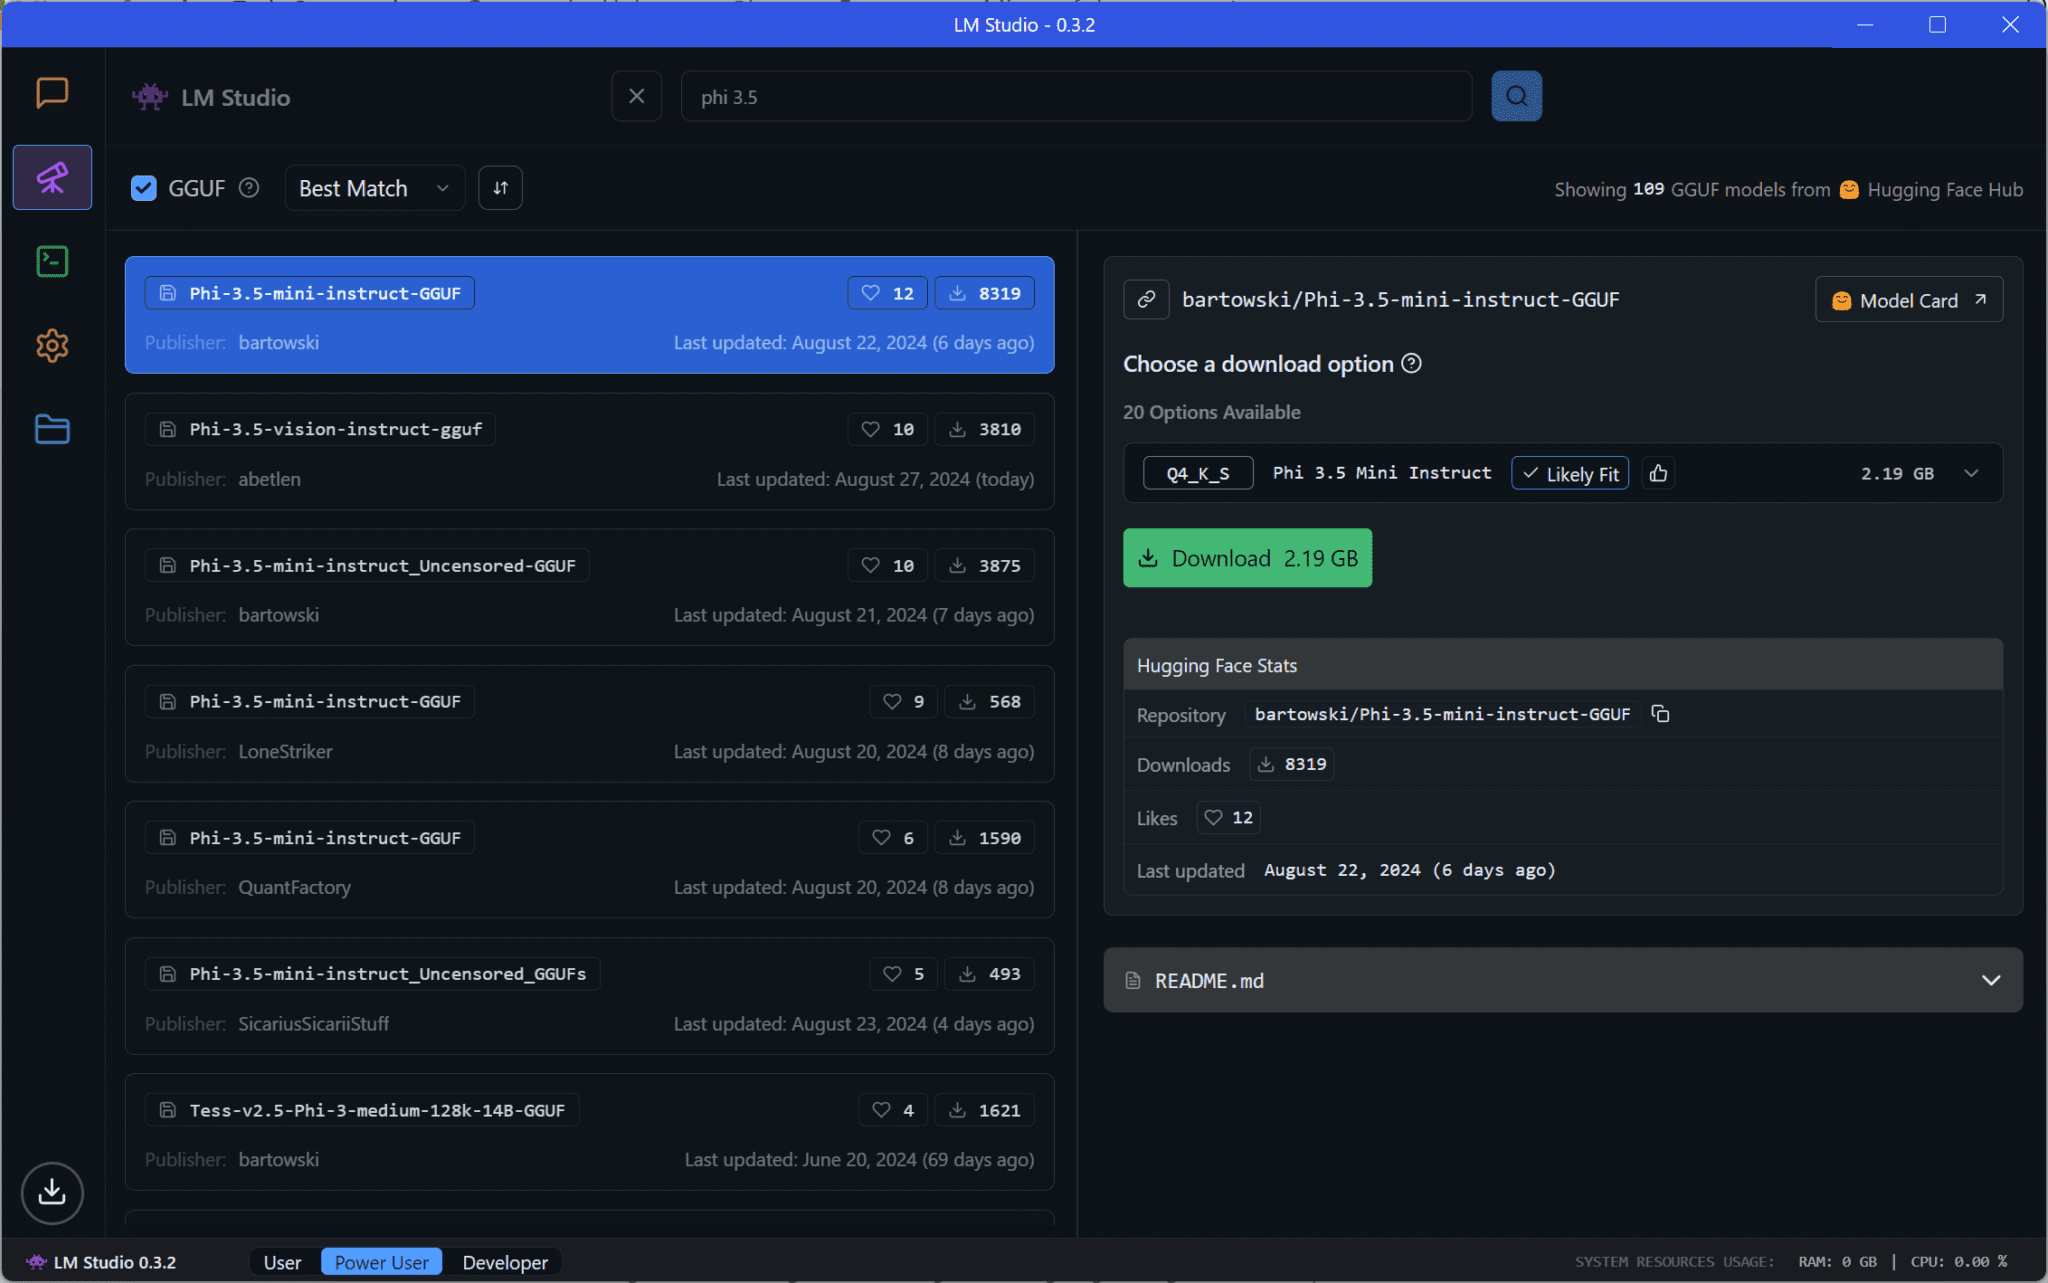
Task: Open the Chat panel in the sidebar
Action: pos(52,93)
